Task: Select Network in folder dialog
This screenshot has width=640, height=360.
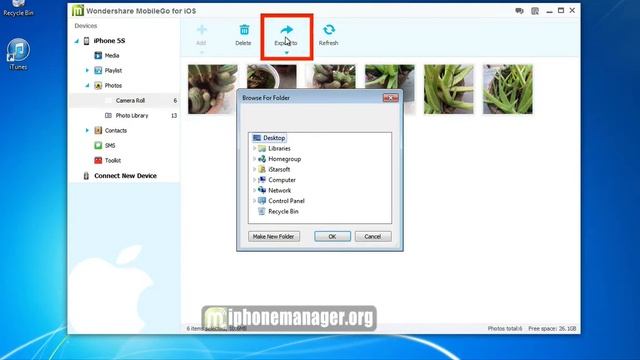Action: pyautogui.click(x=280, y=191)
